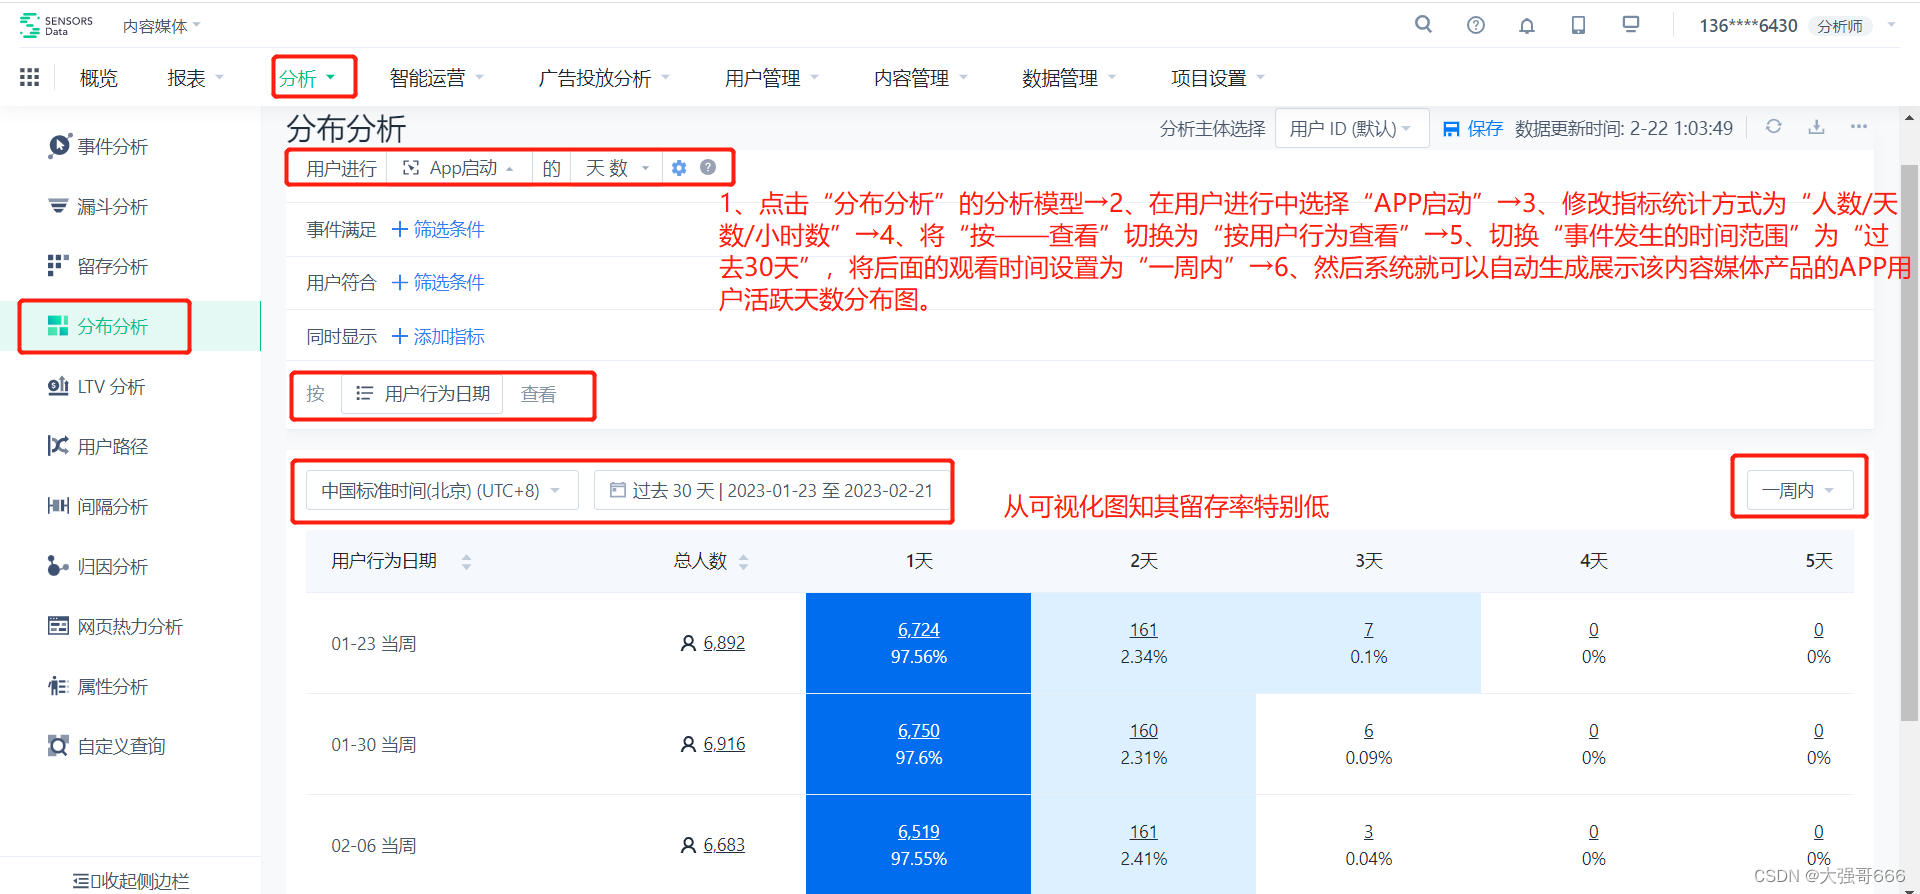
Task: Open the 用户管理 menu
Action: 772,78
